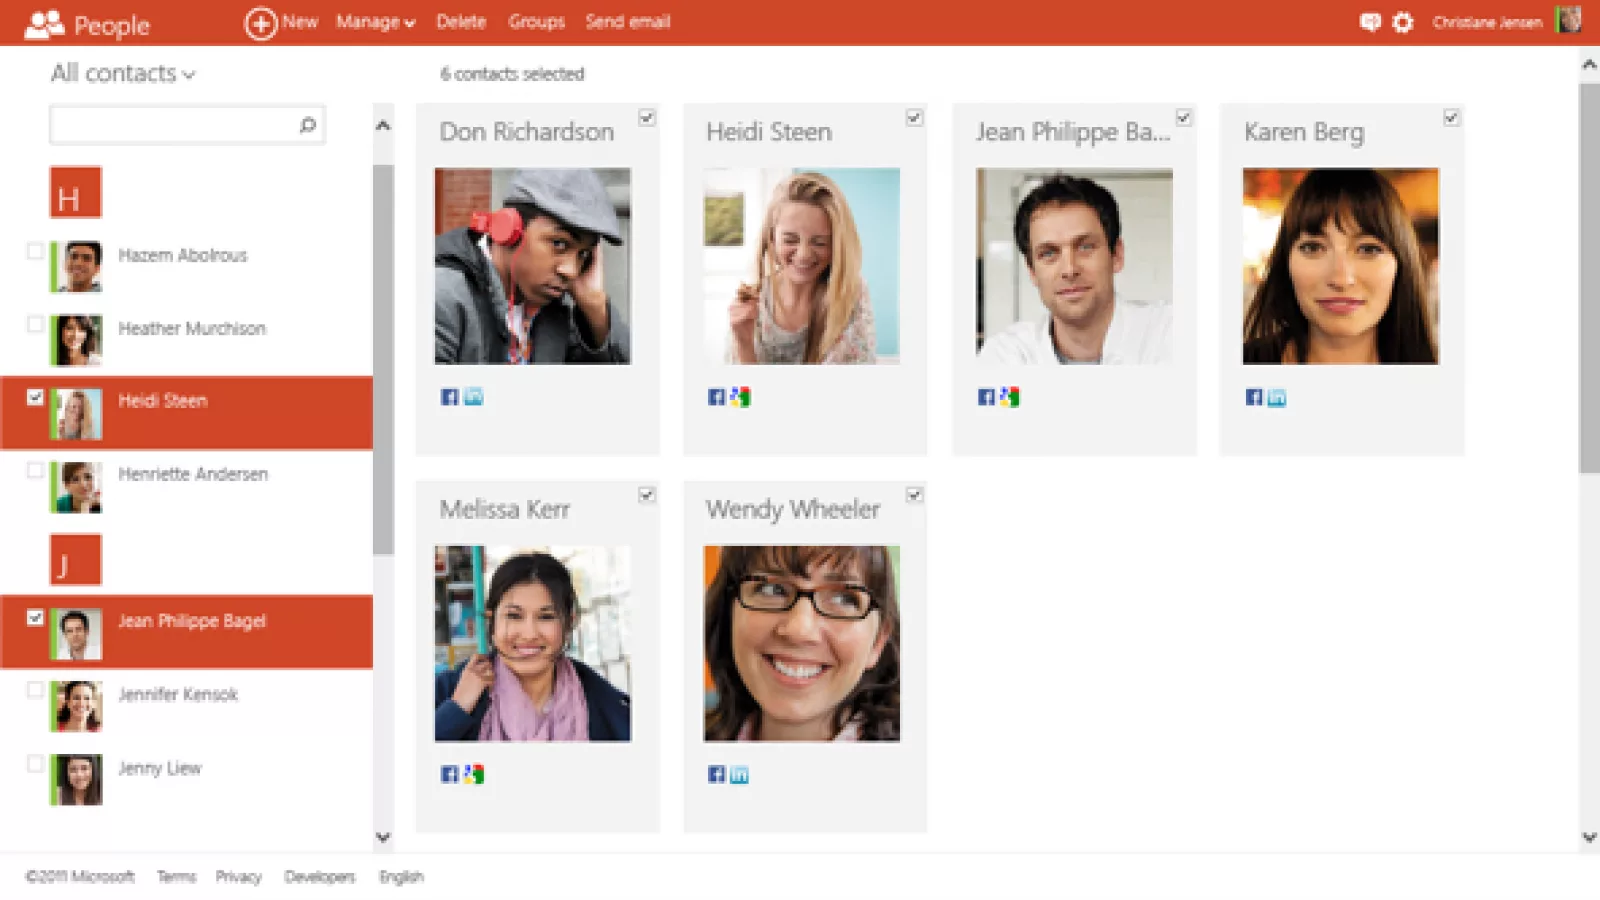
Task: Check the Hazem Abolrous checkbox
Action: (35, 251)
